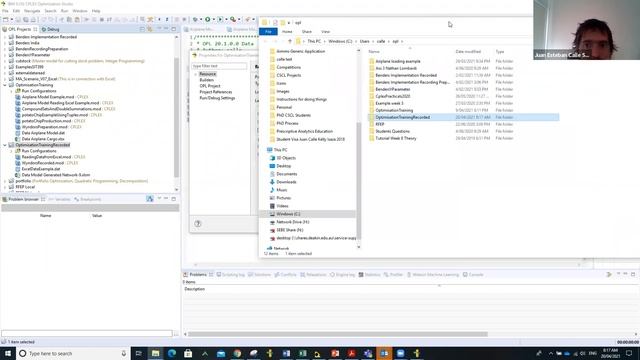Select 'WyndorRecorded.mod' in the project tree

pos(43,163)
